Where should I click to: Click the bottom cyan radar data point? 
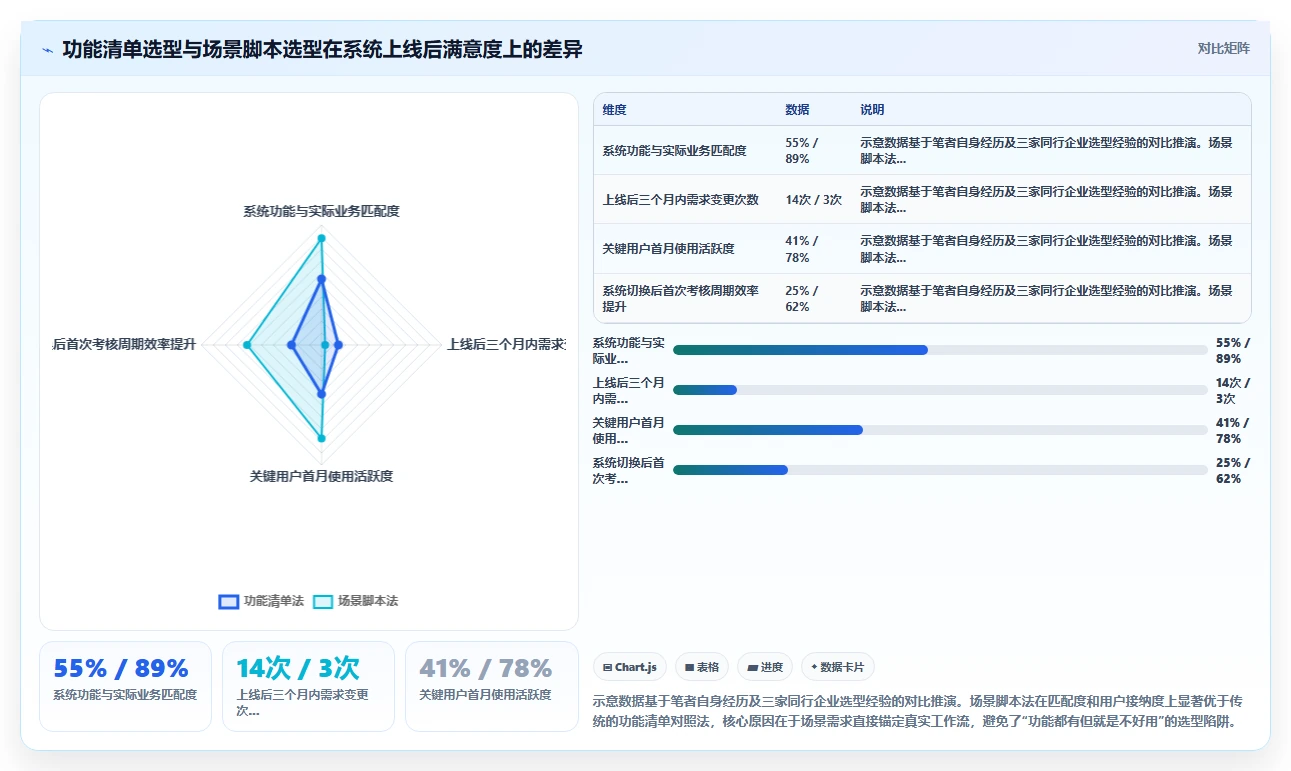point(321,438)
